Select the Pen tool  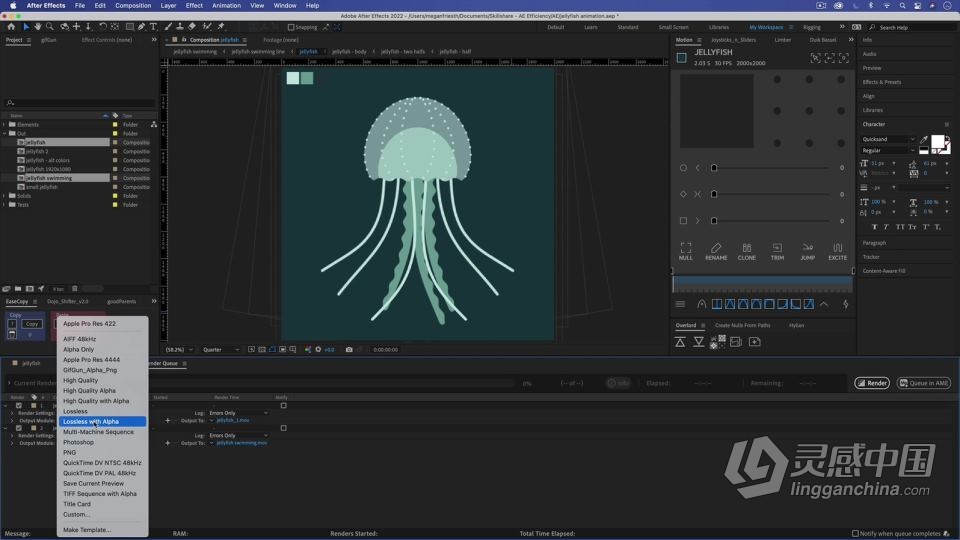point(141,27)
